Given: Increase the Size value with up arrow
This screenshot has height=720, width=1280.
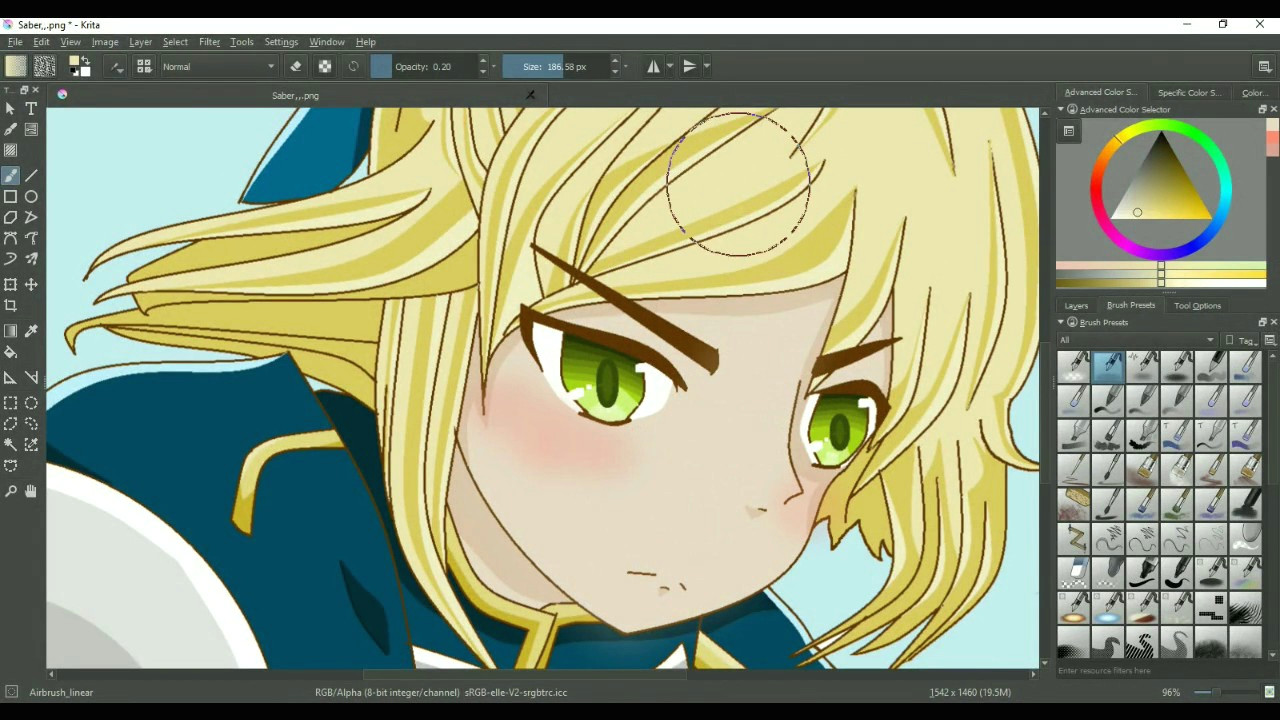Looking at the screenshot, I should tap(615, 60).
